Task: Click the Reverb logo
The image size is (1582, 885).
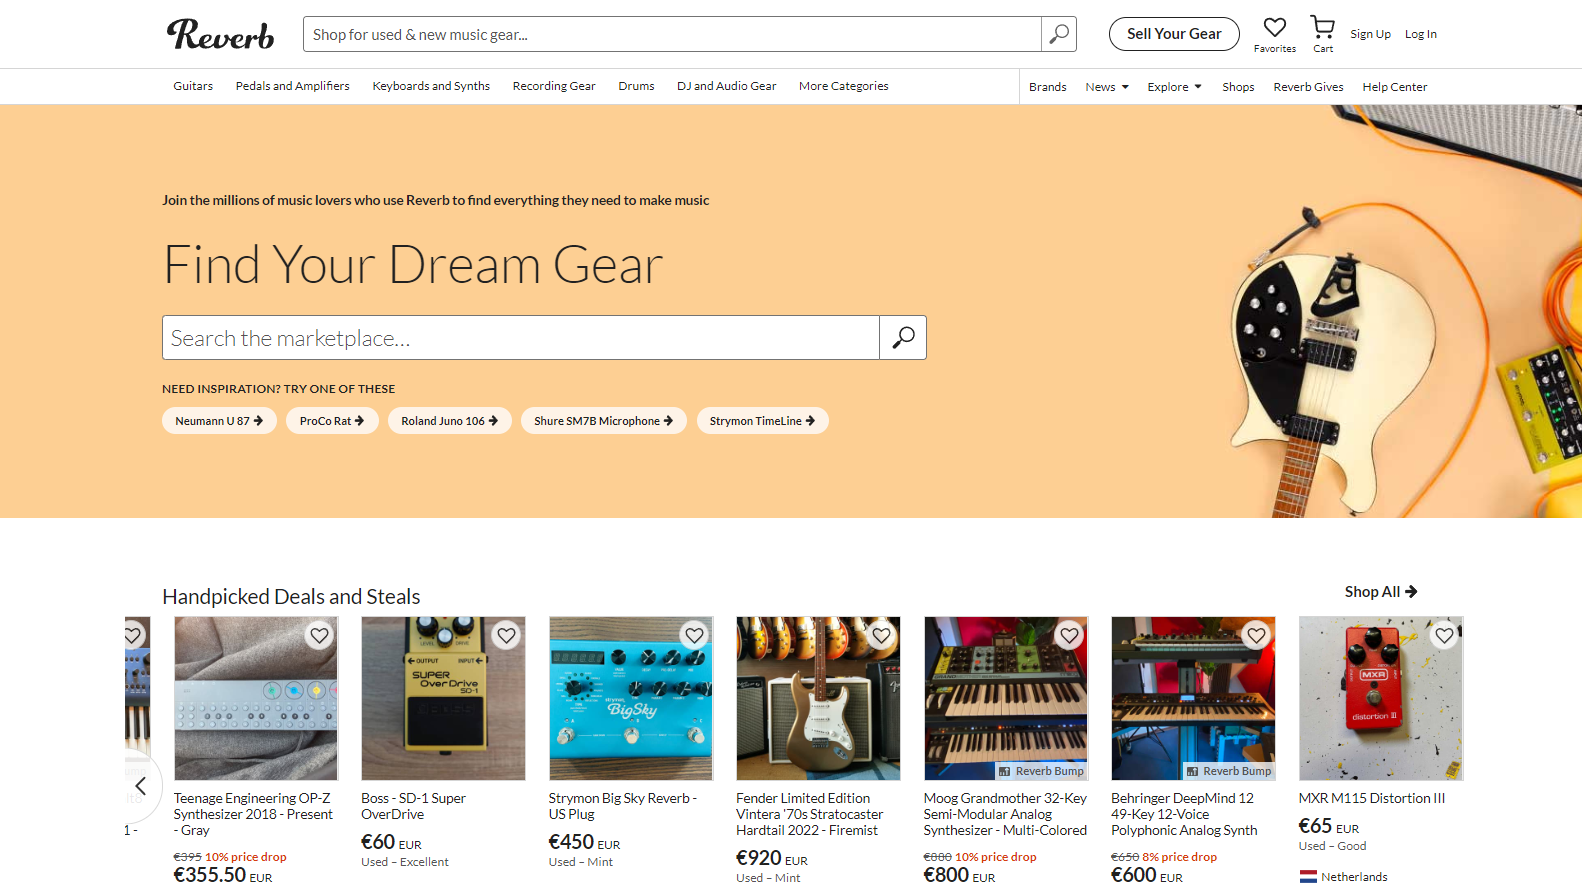Action: click(220, 34)
